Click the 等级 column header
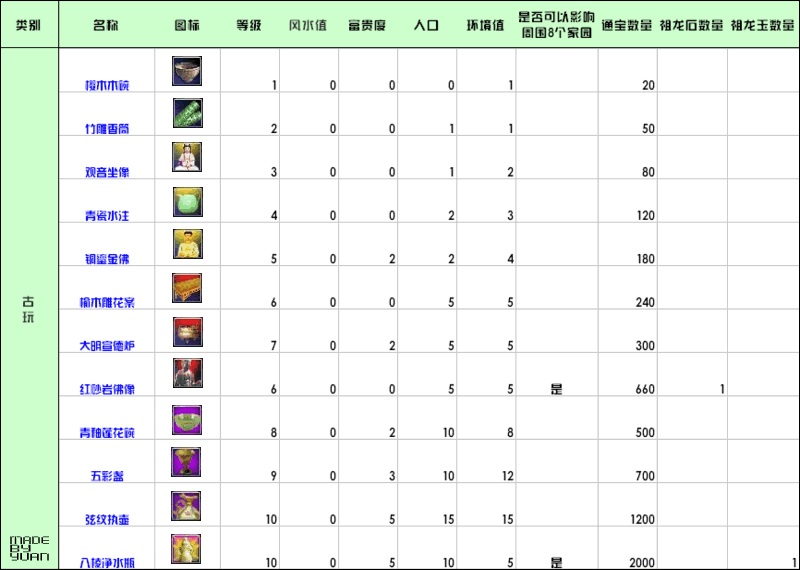Viewport: 800px width, 570px height. click(x=249, y=25)
